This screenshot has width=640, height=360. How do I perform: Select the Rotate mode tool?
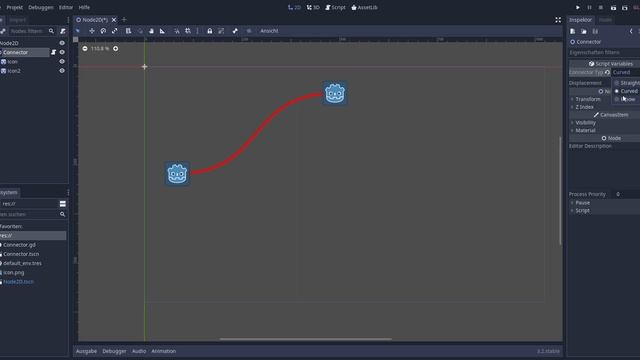tap(103, 31)
